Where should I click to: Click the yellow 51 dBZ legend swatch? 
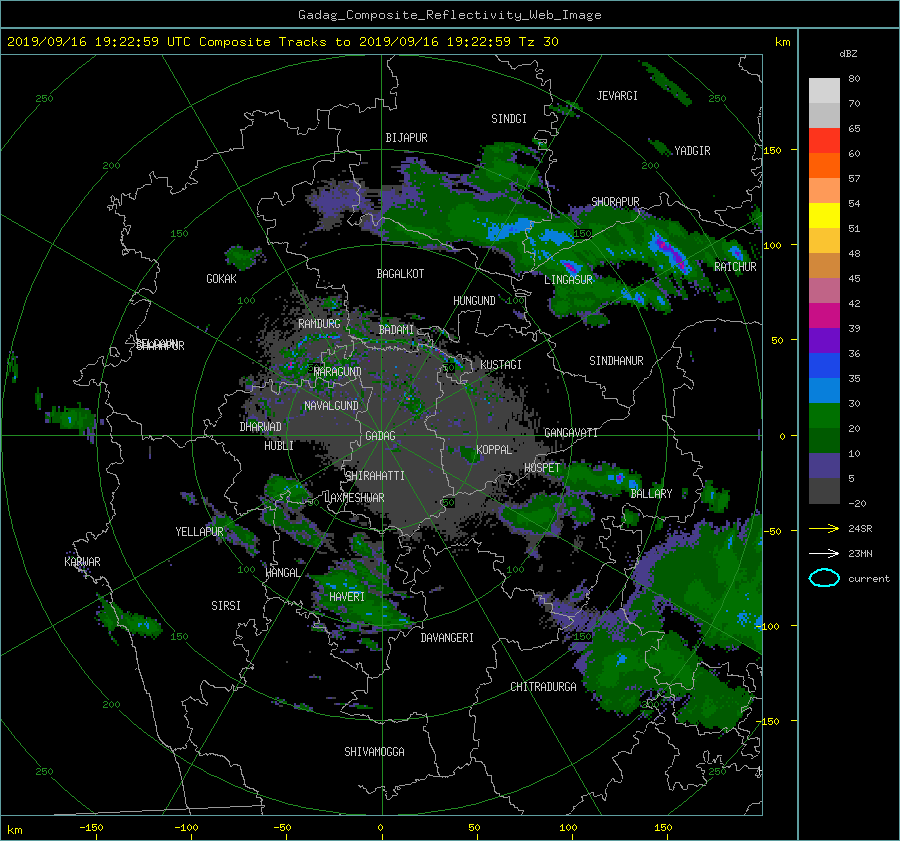[824, 216]
